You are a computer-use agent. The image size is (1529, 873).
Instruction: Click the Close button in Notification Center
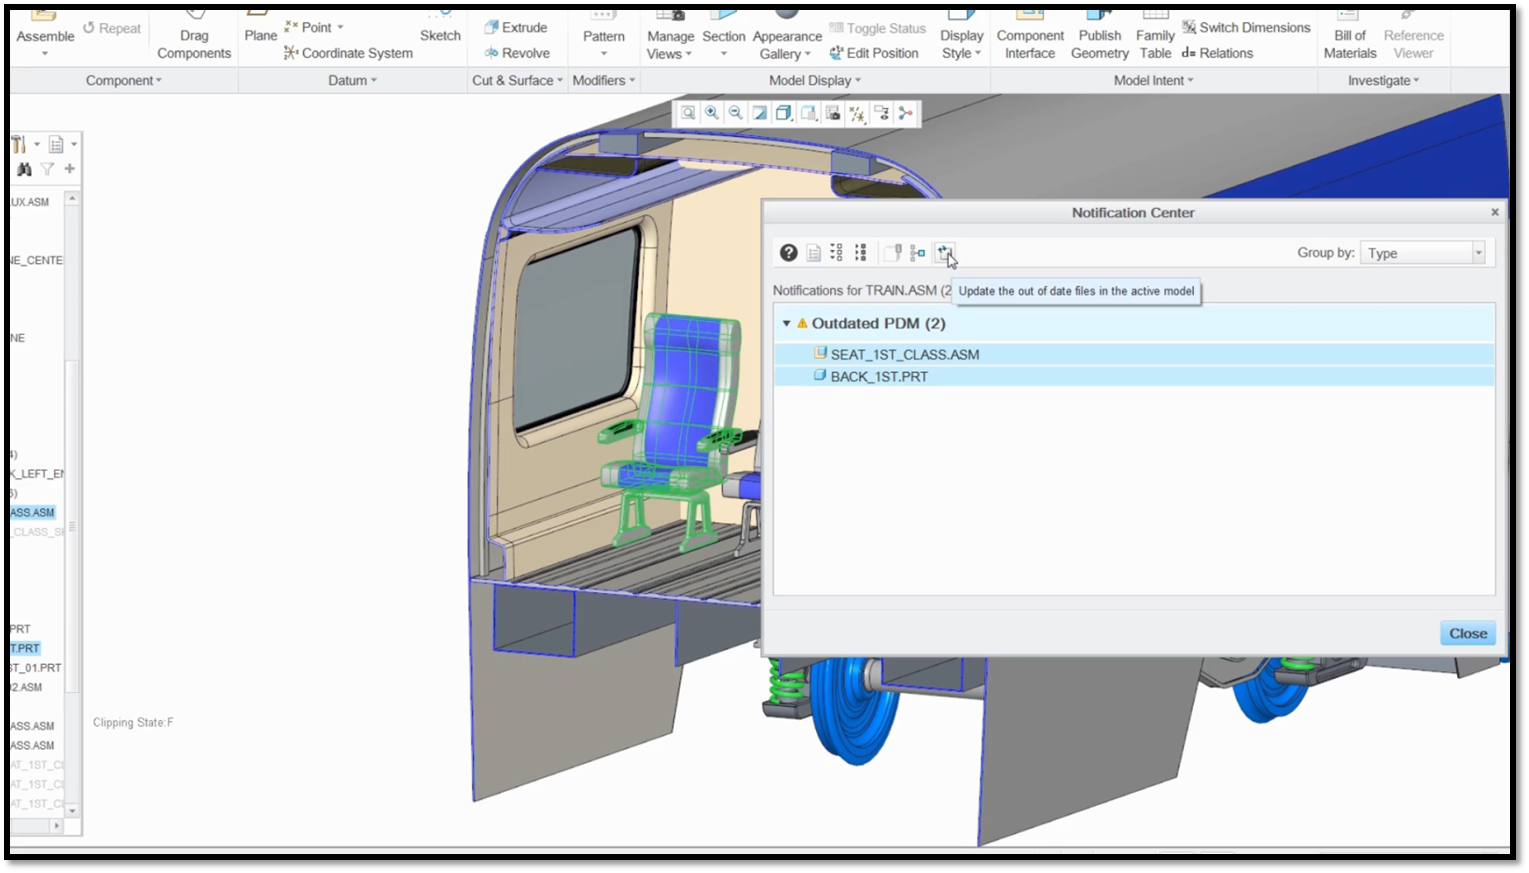1468,633
